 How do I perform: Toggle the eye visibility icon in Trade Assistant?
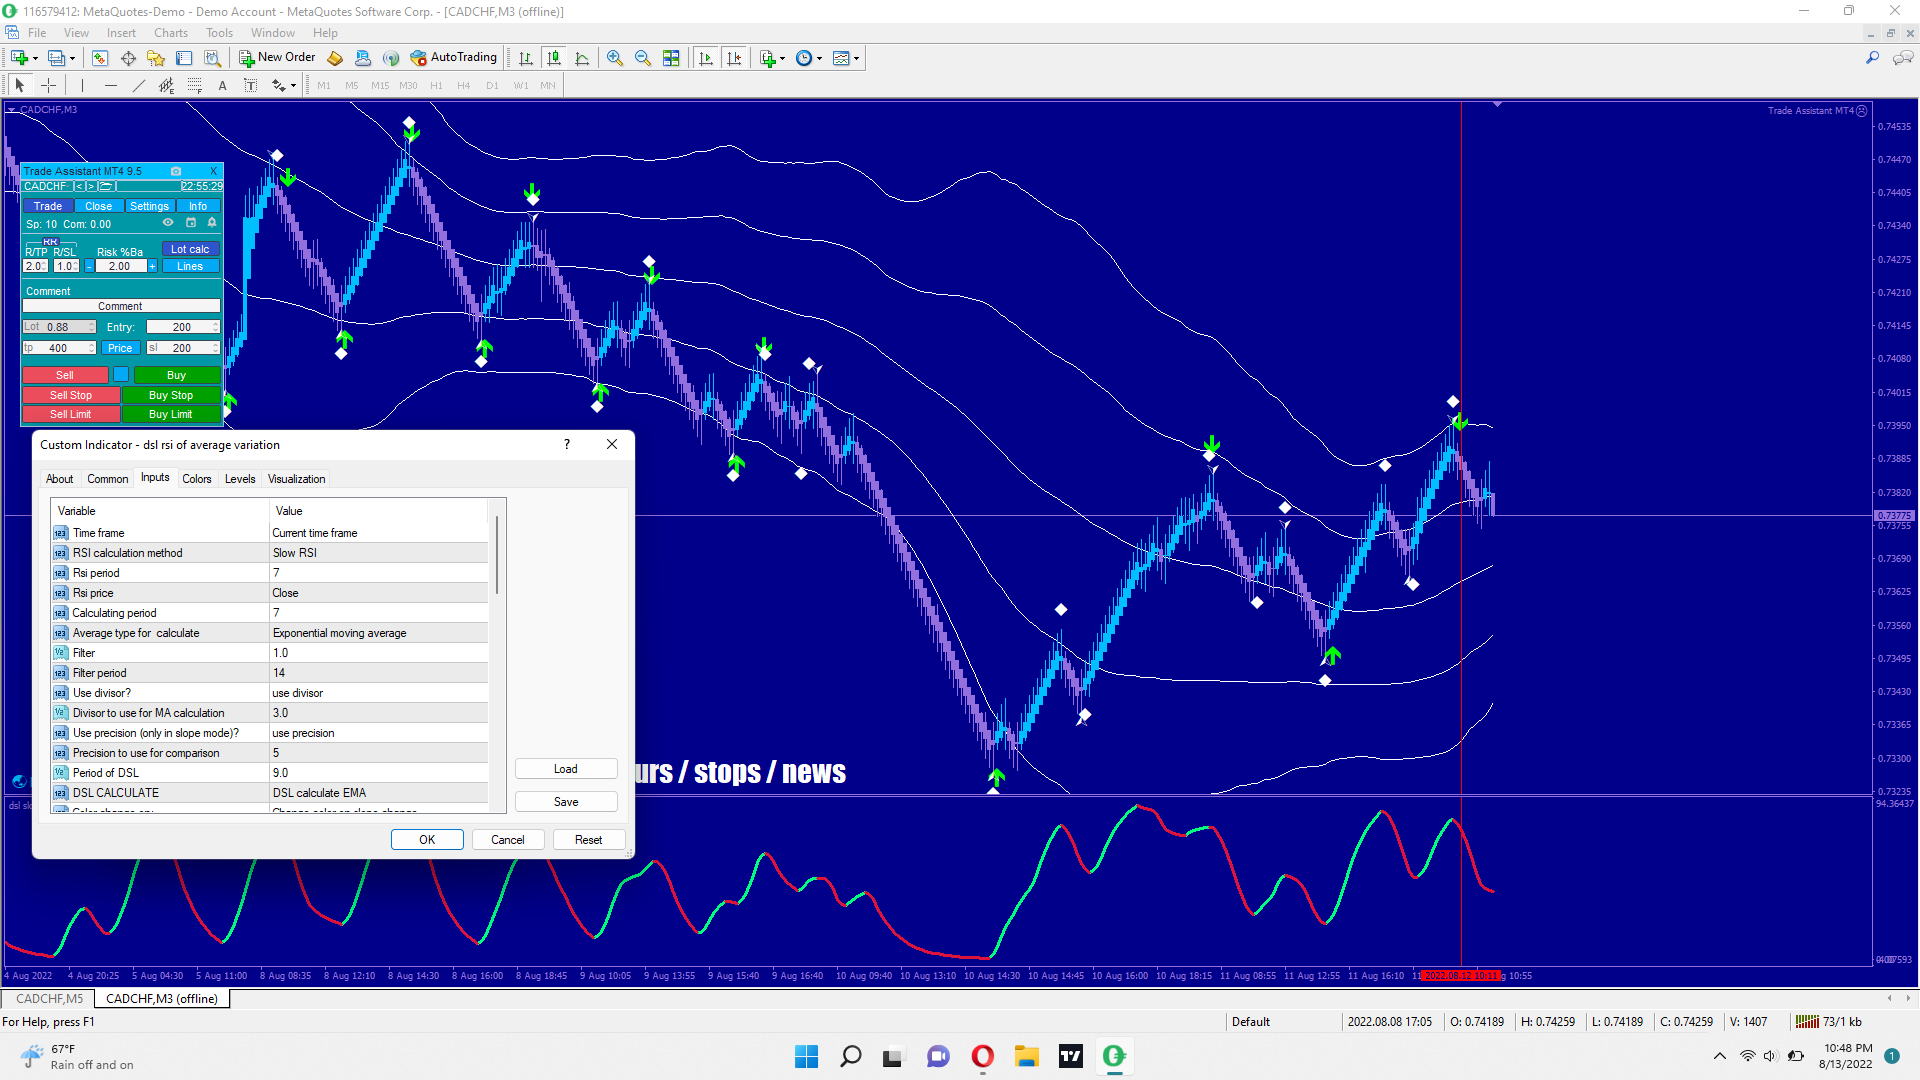click(168, 223)
